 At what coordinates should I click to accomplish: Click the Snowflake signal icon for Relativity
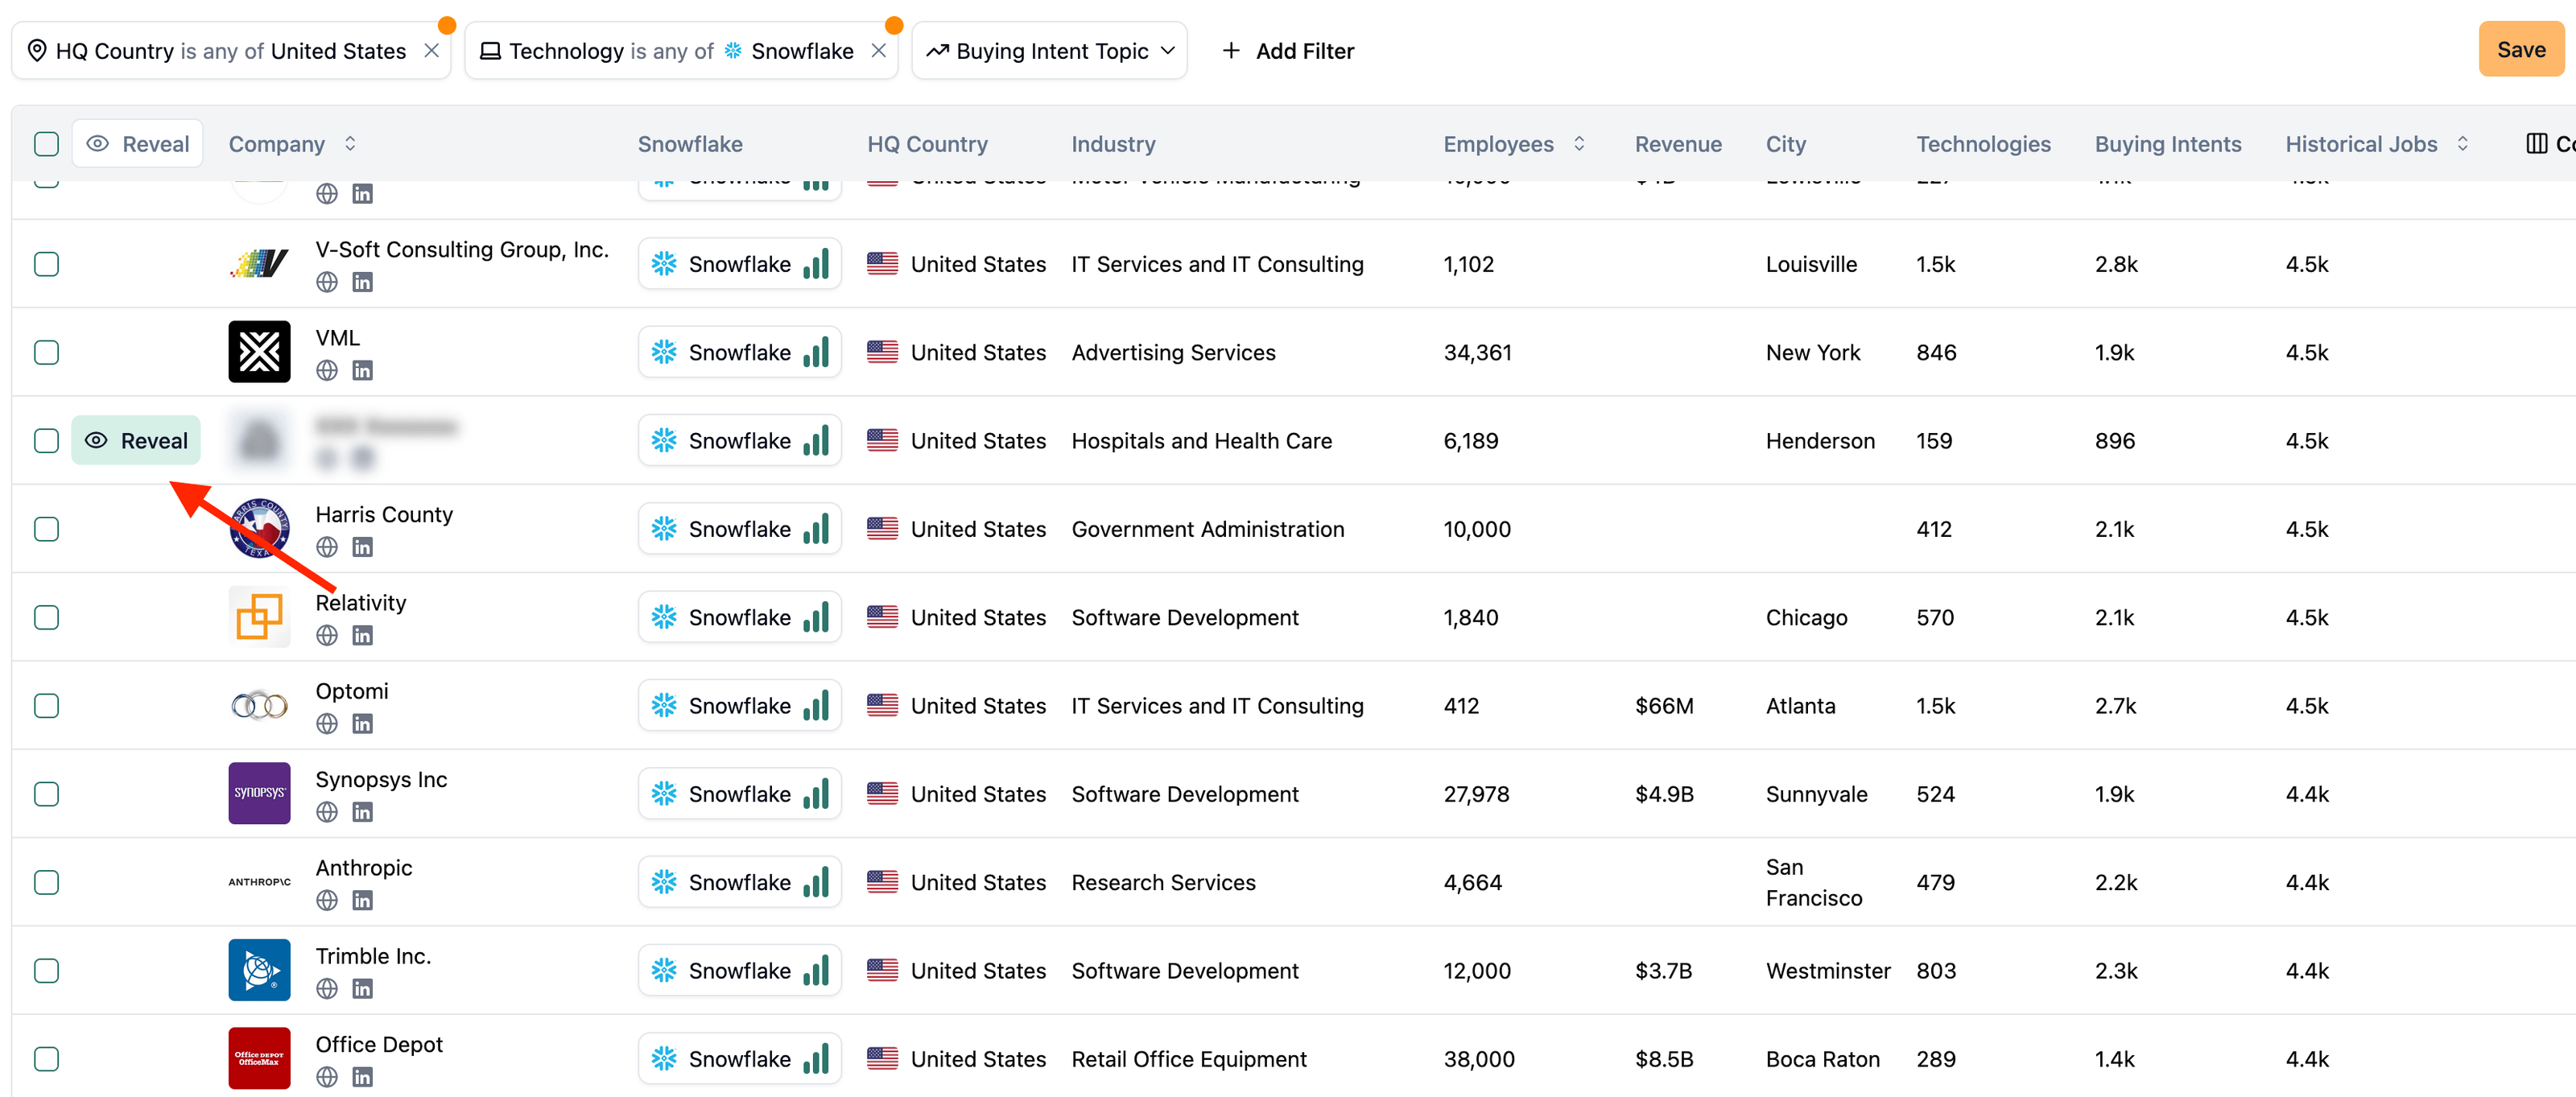coord(816,617)
